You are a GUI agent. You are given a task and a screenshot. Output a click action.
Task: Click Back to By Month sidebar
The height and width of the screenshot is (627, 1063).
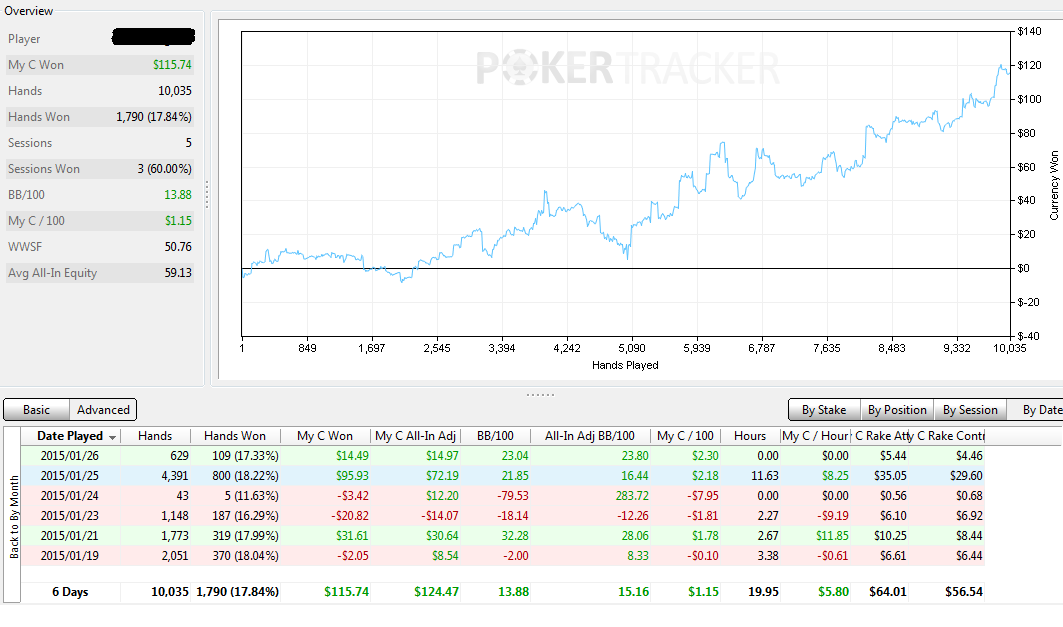point(14,517)
